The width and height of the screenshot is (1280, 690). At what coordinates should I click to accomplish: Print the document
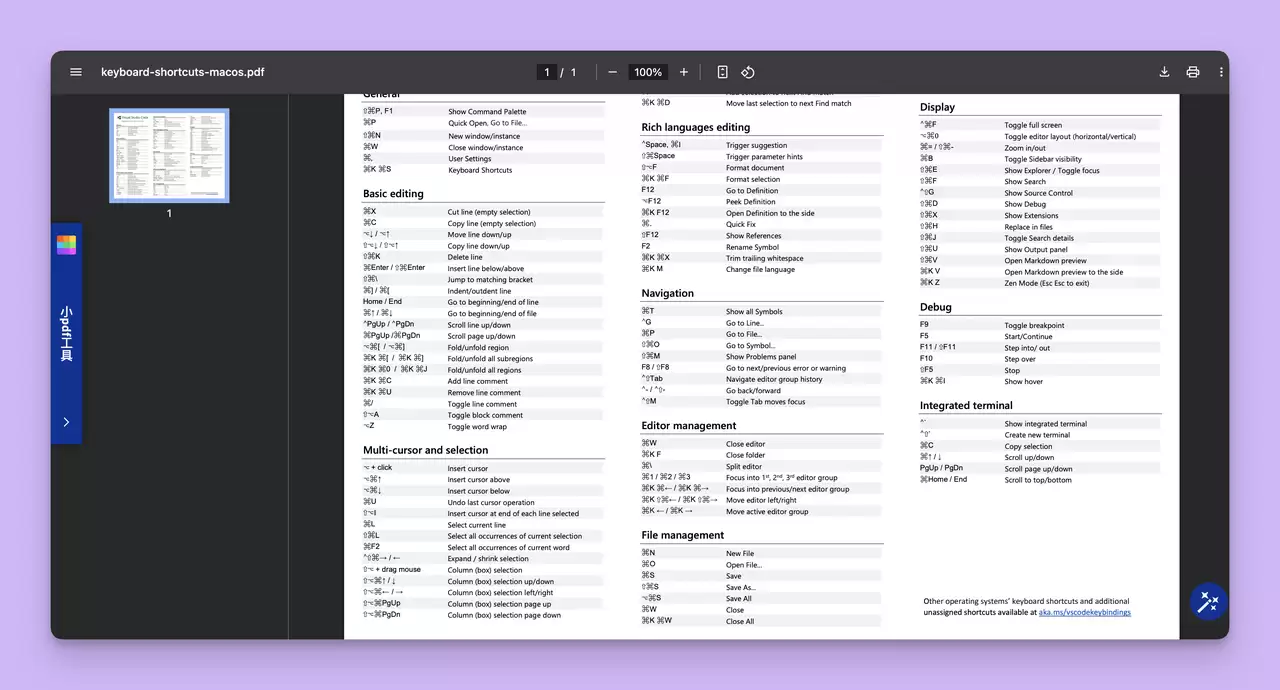[x=1193, y=72]
